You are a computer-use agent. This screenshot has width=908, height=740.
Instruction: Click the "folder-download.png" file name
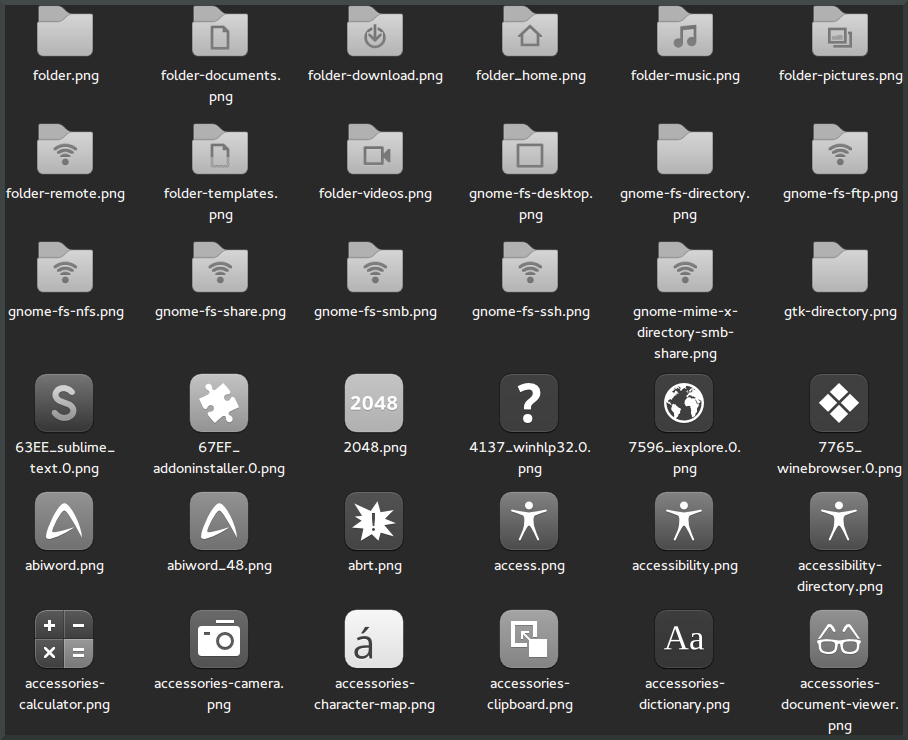(375, 76)
